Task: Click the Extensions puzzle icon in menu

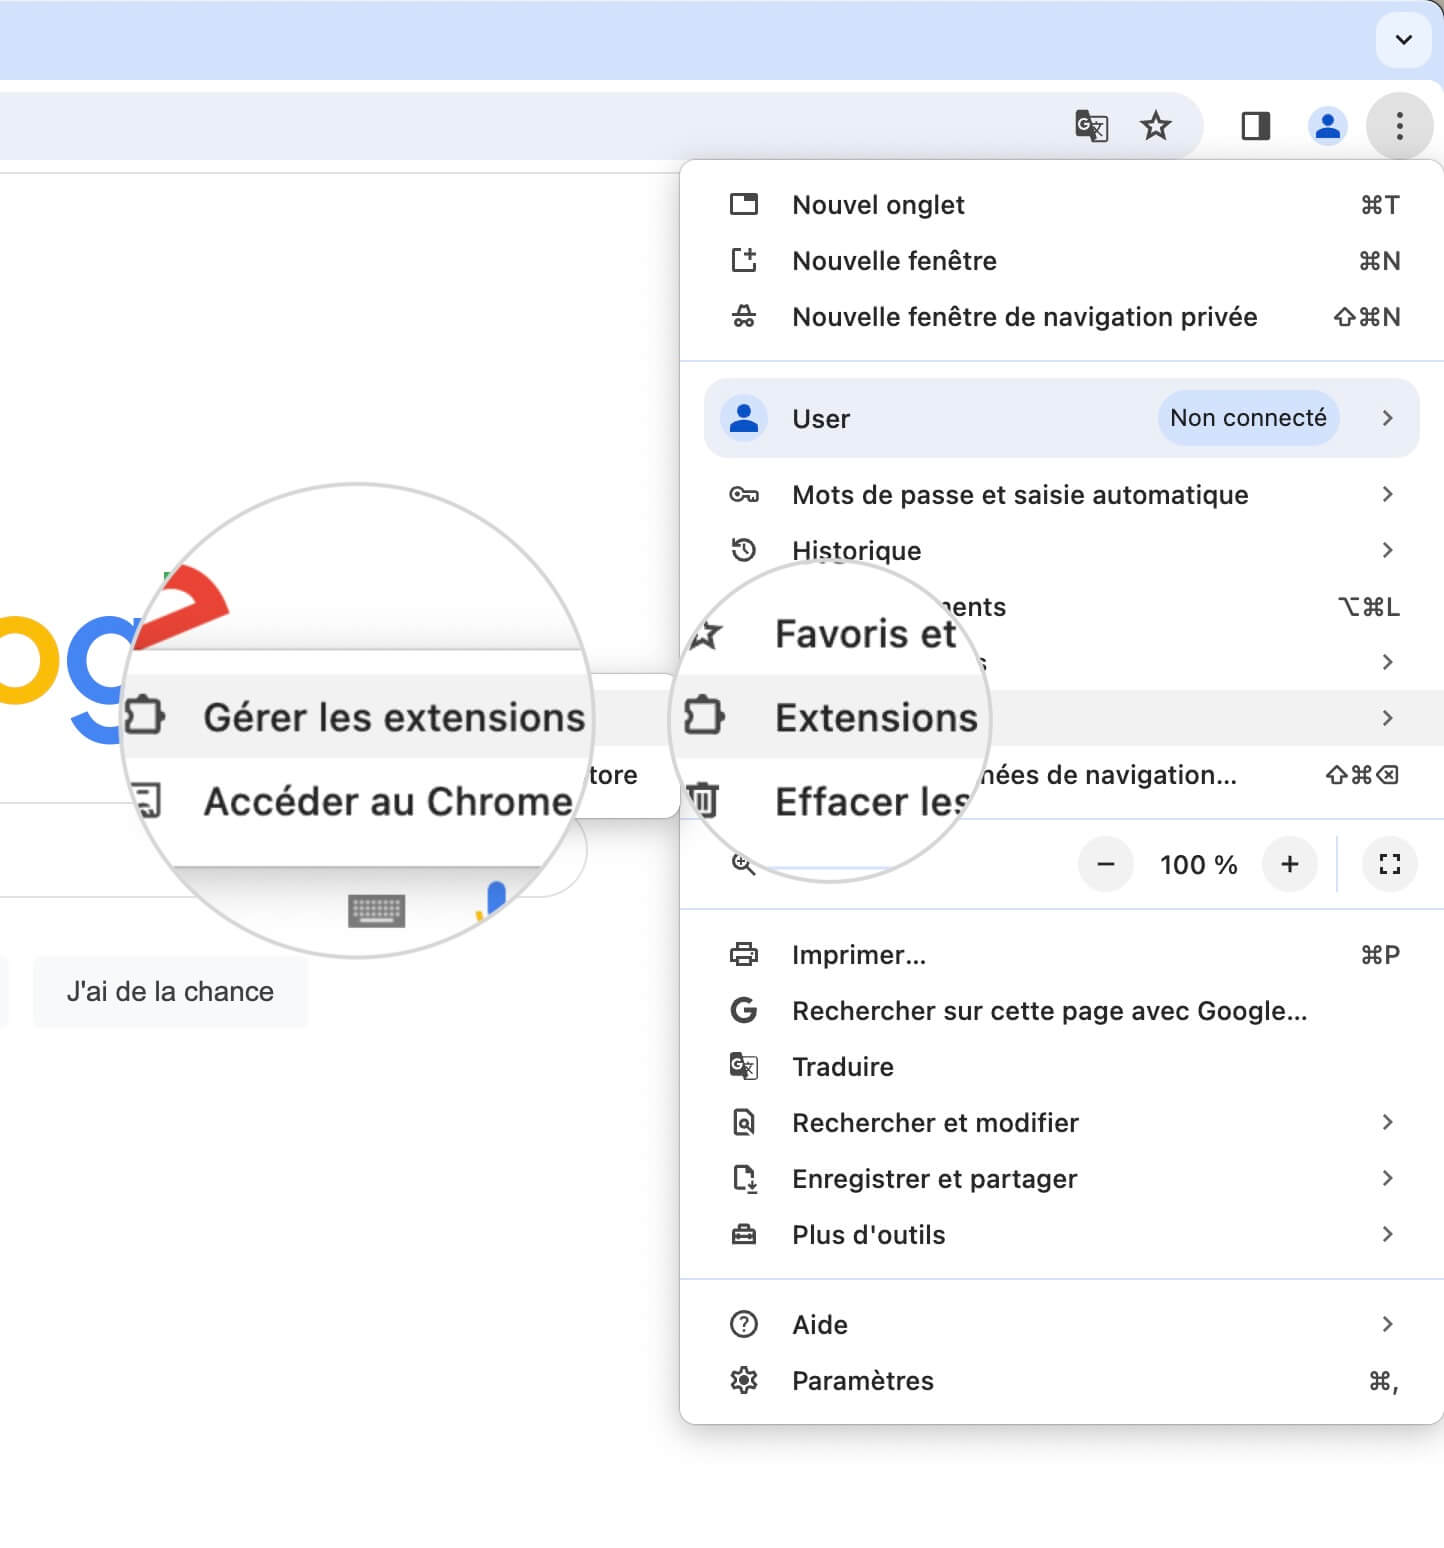Action: coord(703,715)
